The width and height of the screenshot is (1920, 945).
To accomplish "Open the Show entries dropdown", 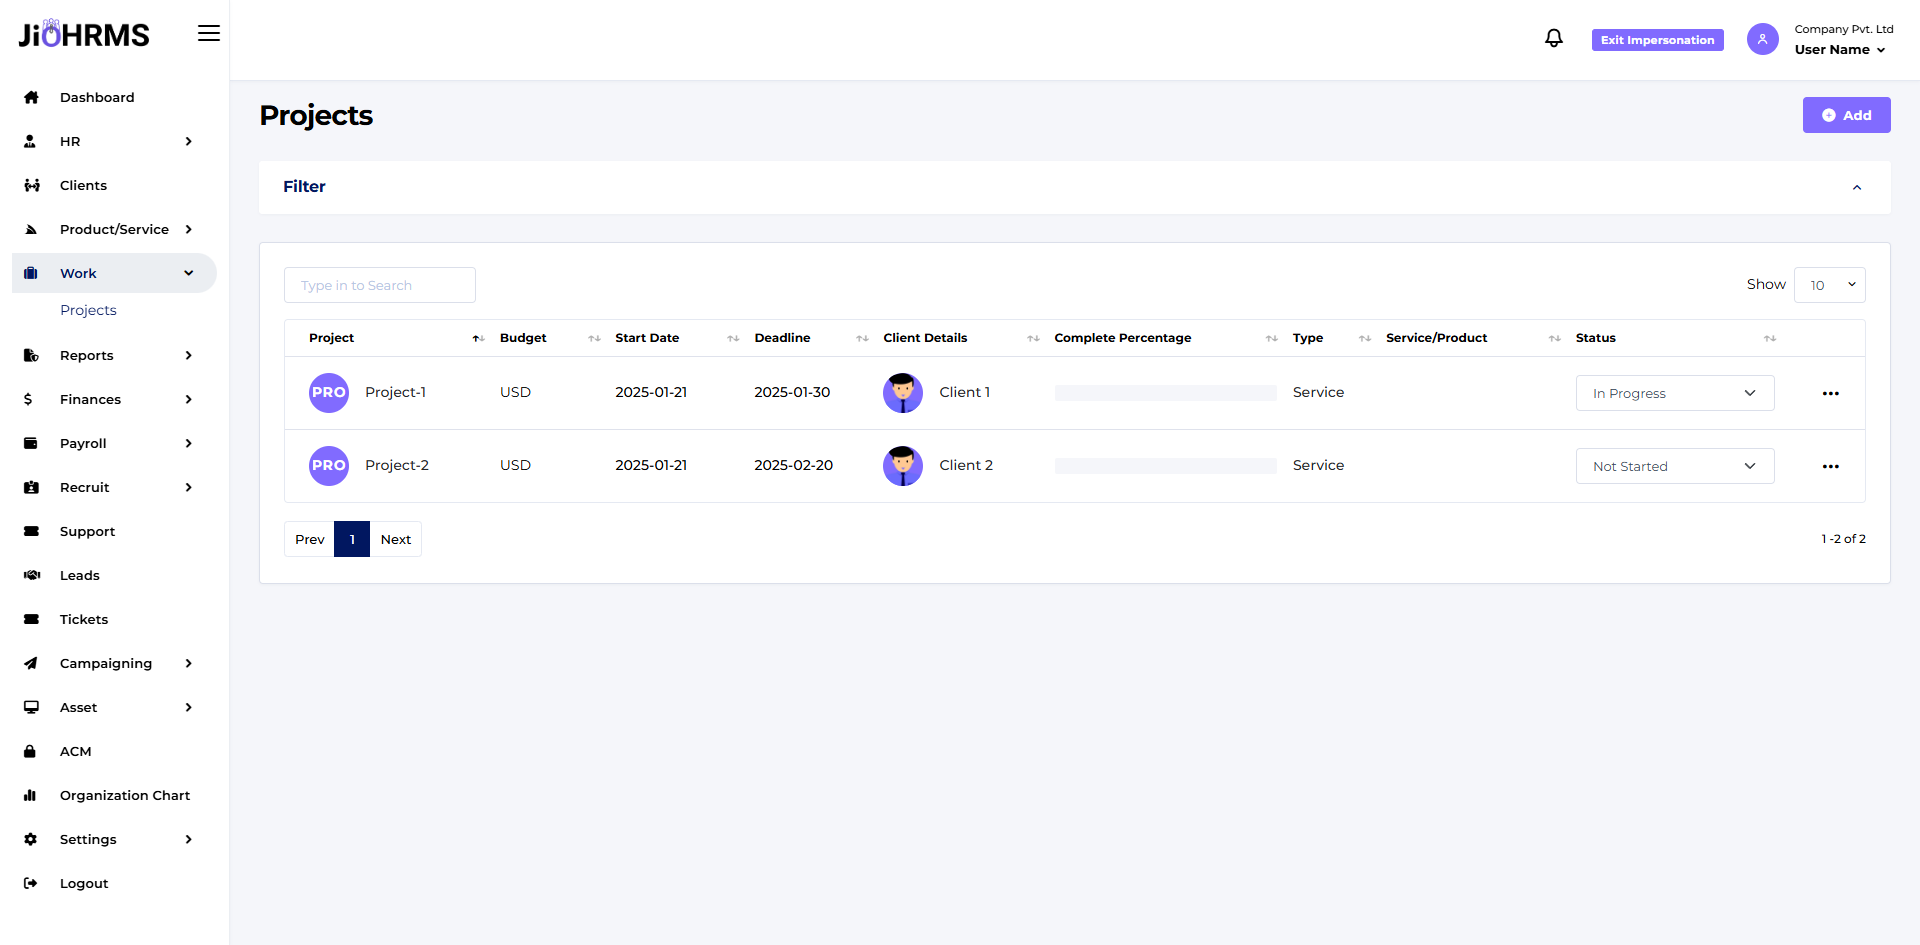I will 1829,285.
